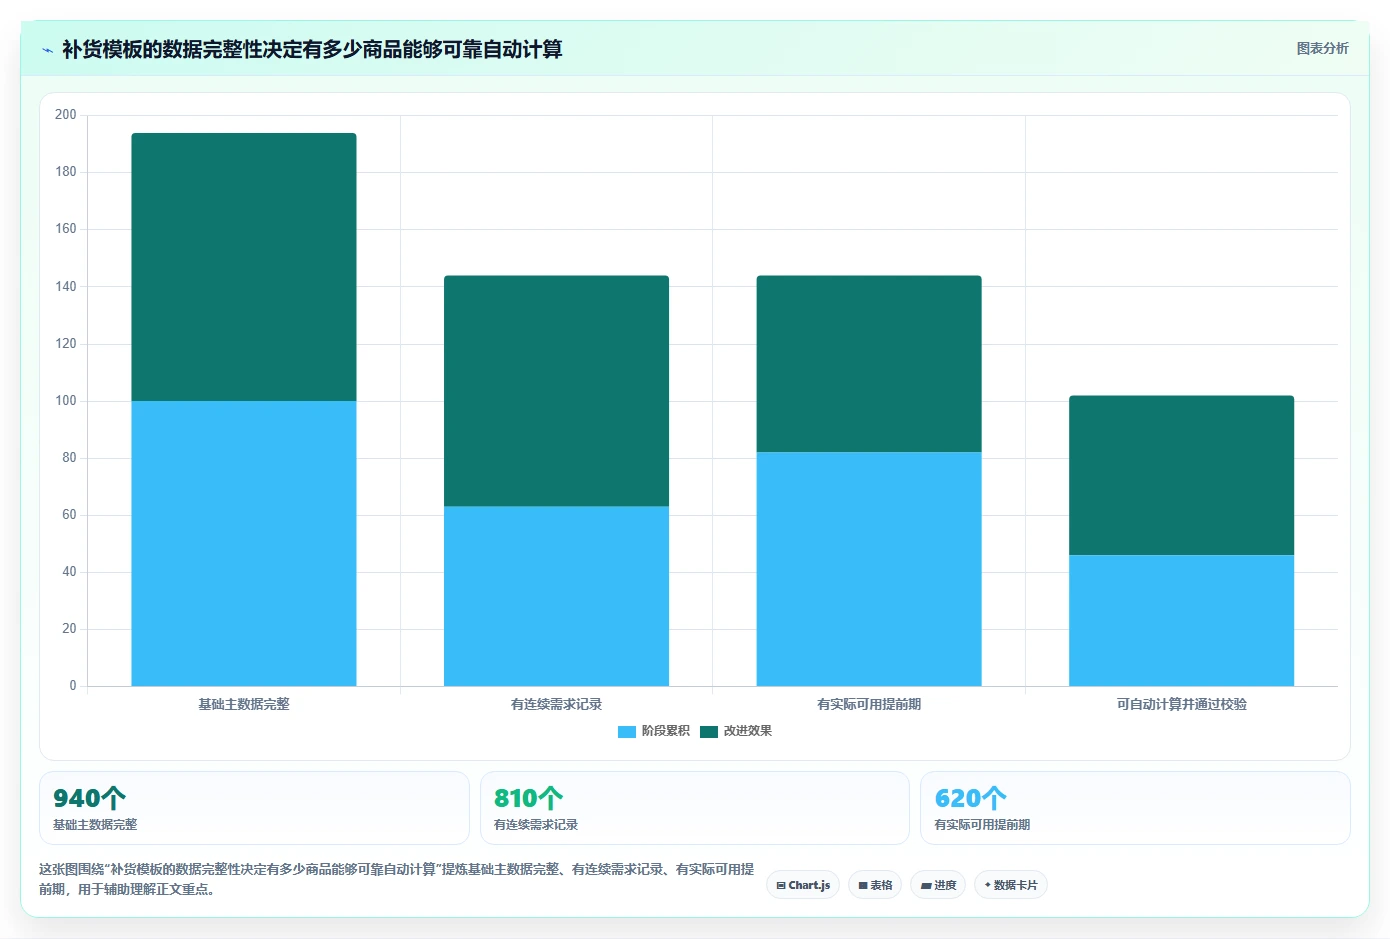Click the 有实际可用提前期 x-axis label
Viewport: 1390px width, 939px height.
click(869, 704)
